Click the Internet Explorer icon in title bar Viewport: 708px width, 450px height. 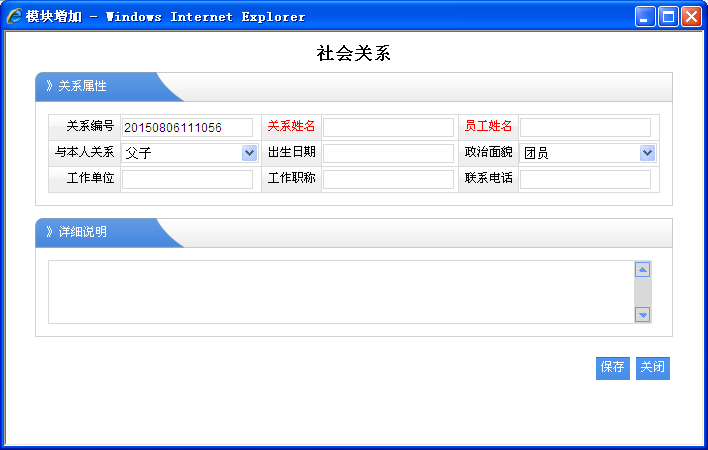click(x=14, y=16)
